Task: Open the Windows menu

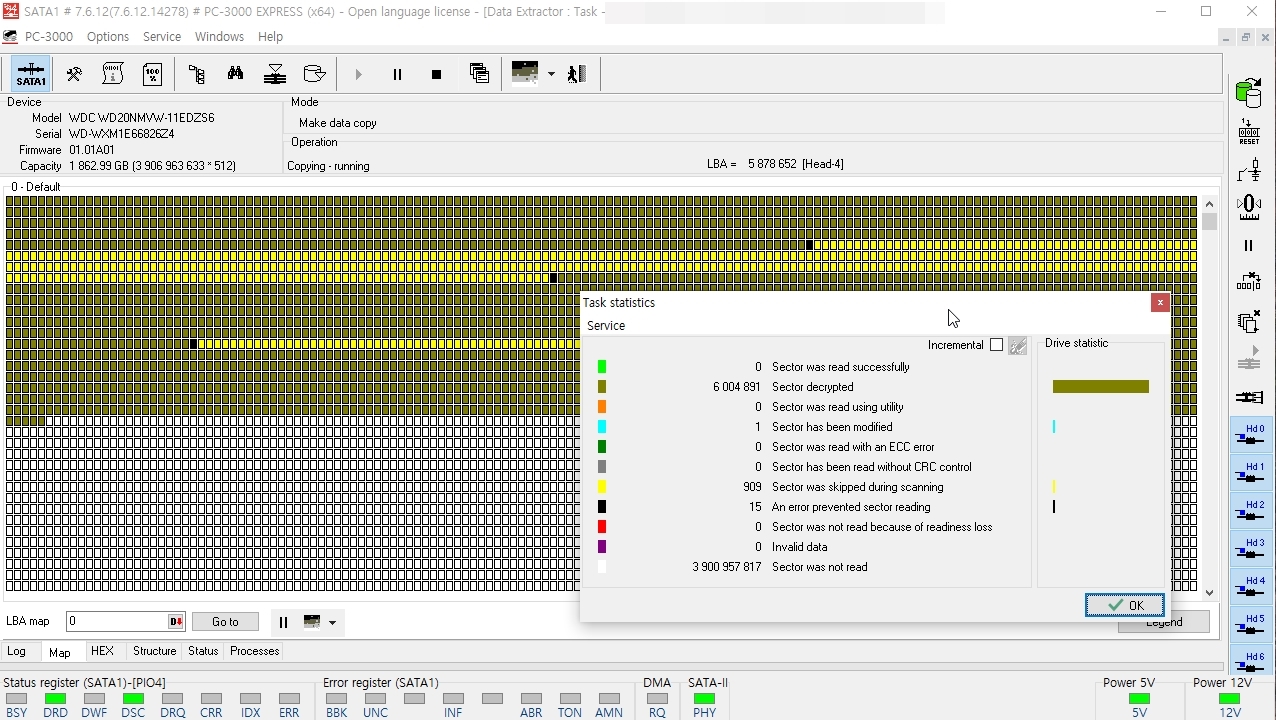Action: click(219, 37)
